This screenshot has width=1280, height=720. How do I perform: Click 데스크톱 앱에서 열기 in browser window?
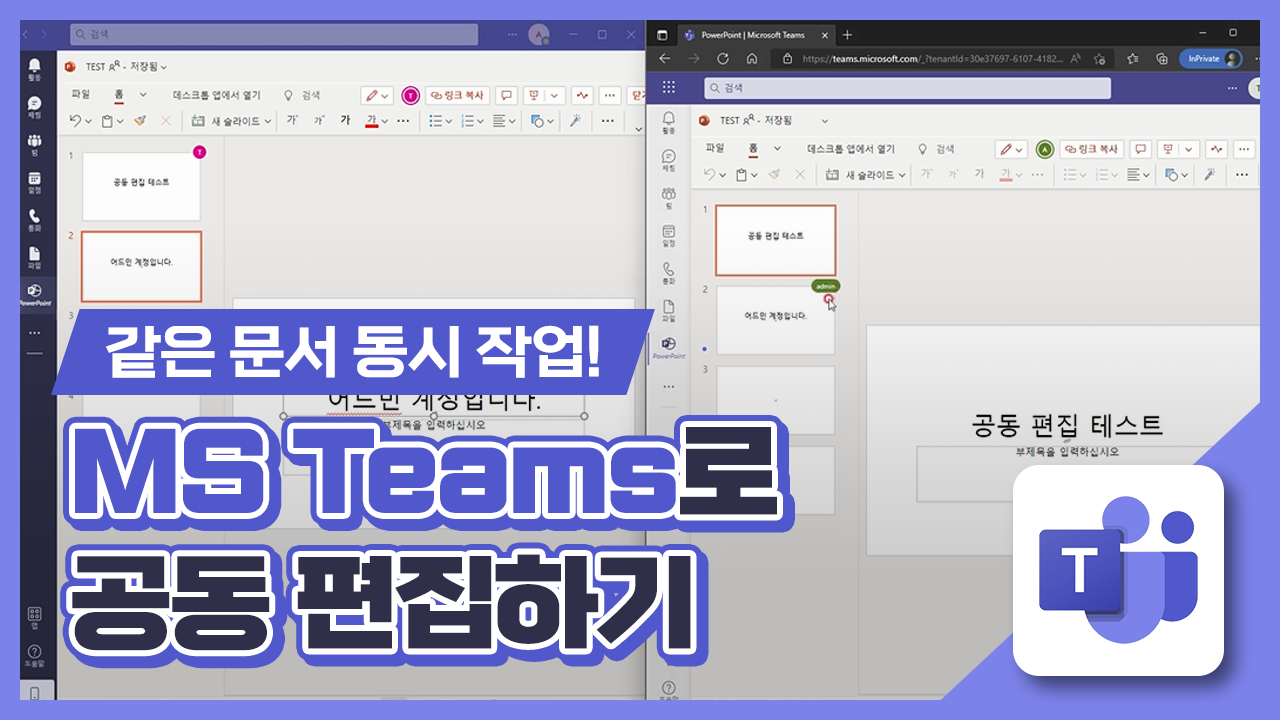pyautogui.click(x=851, y=149)
